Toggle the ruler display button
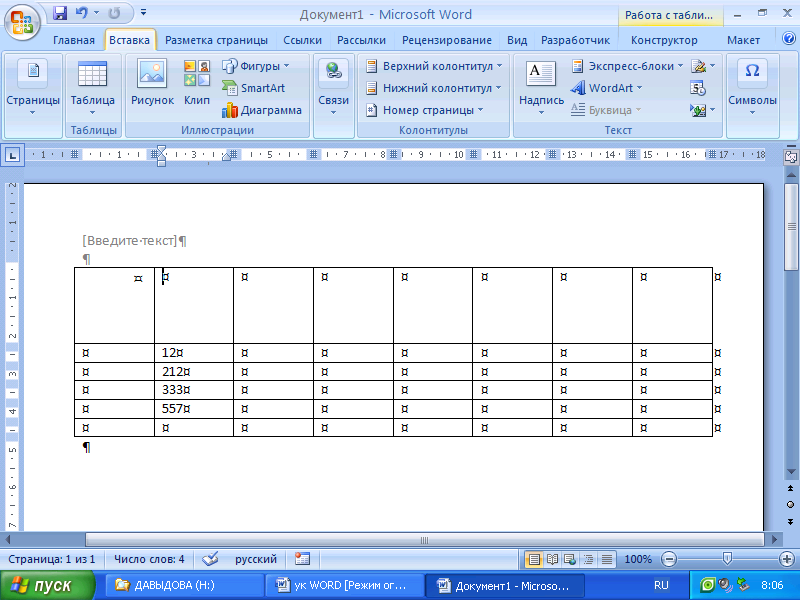The width and height of the screenshot is (800, 600). [x=790, y=158]
